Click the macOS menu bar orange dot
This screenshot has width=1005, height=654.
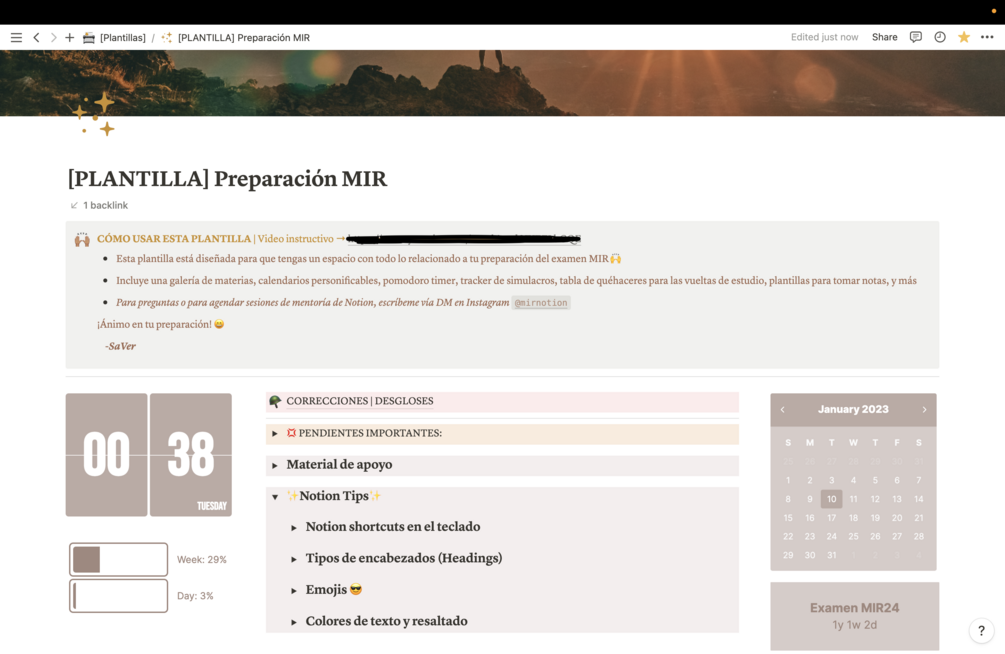[994, 11]
